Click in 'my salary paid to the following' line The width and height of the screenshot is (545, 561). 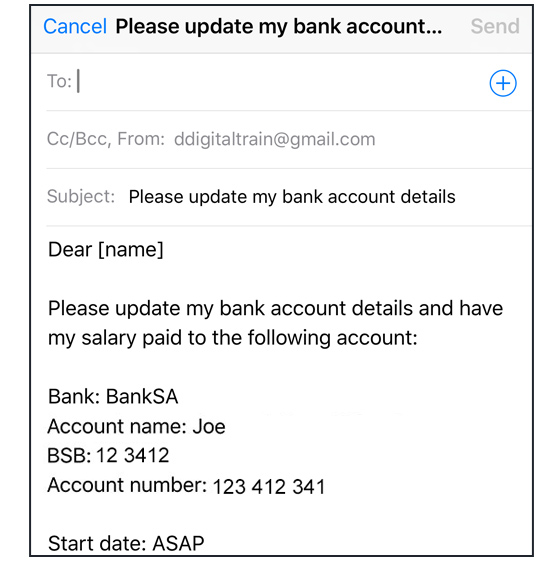tap(233, 338)
